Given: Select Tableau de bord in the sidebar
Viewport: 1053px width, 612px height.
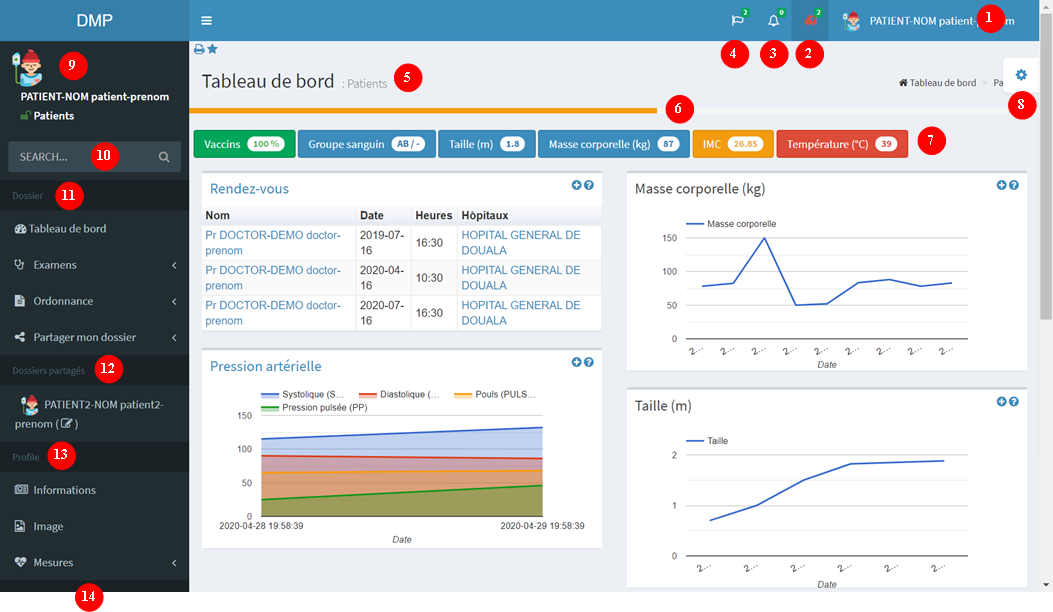Looking at the screenshot, I should pyautogui.click(x=94, y=228).
